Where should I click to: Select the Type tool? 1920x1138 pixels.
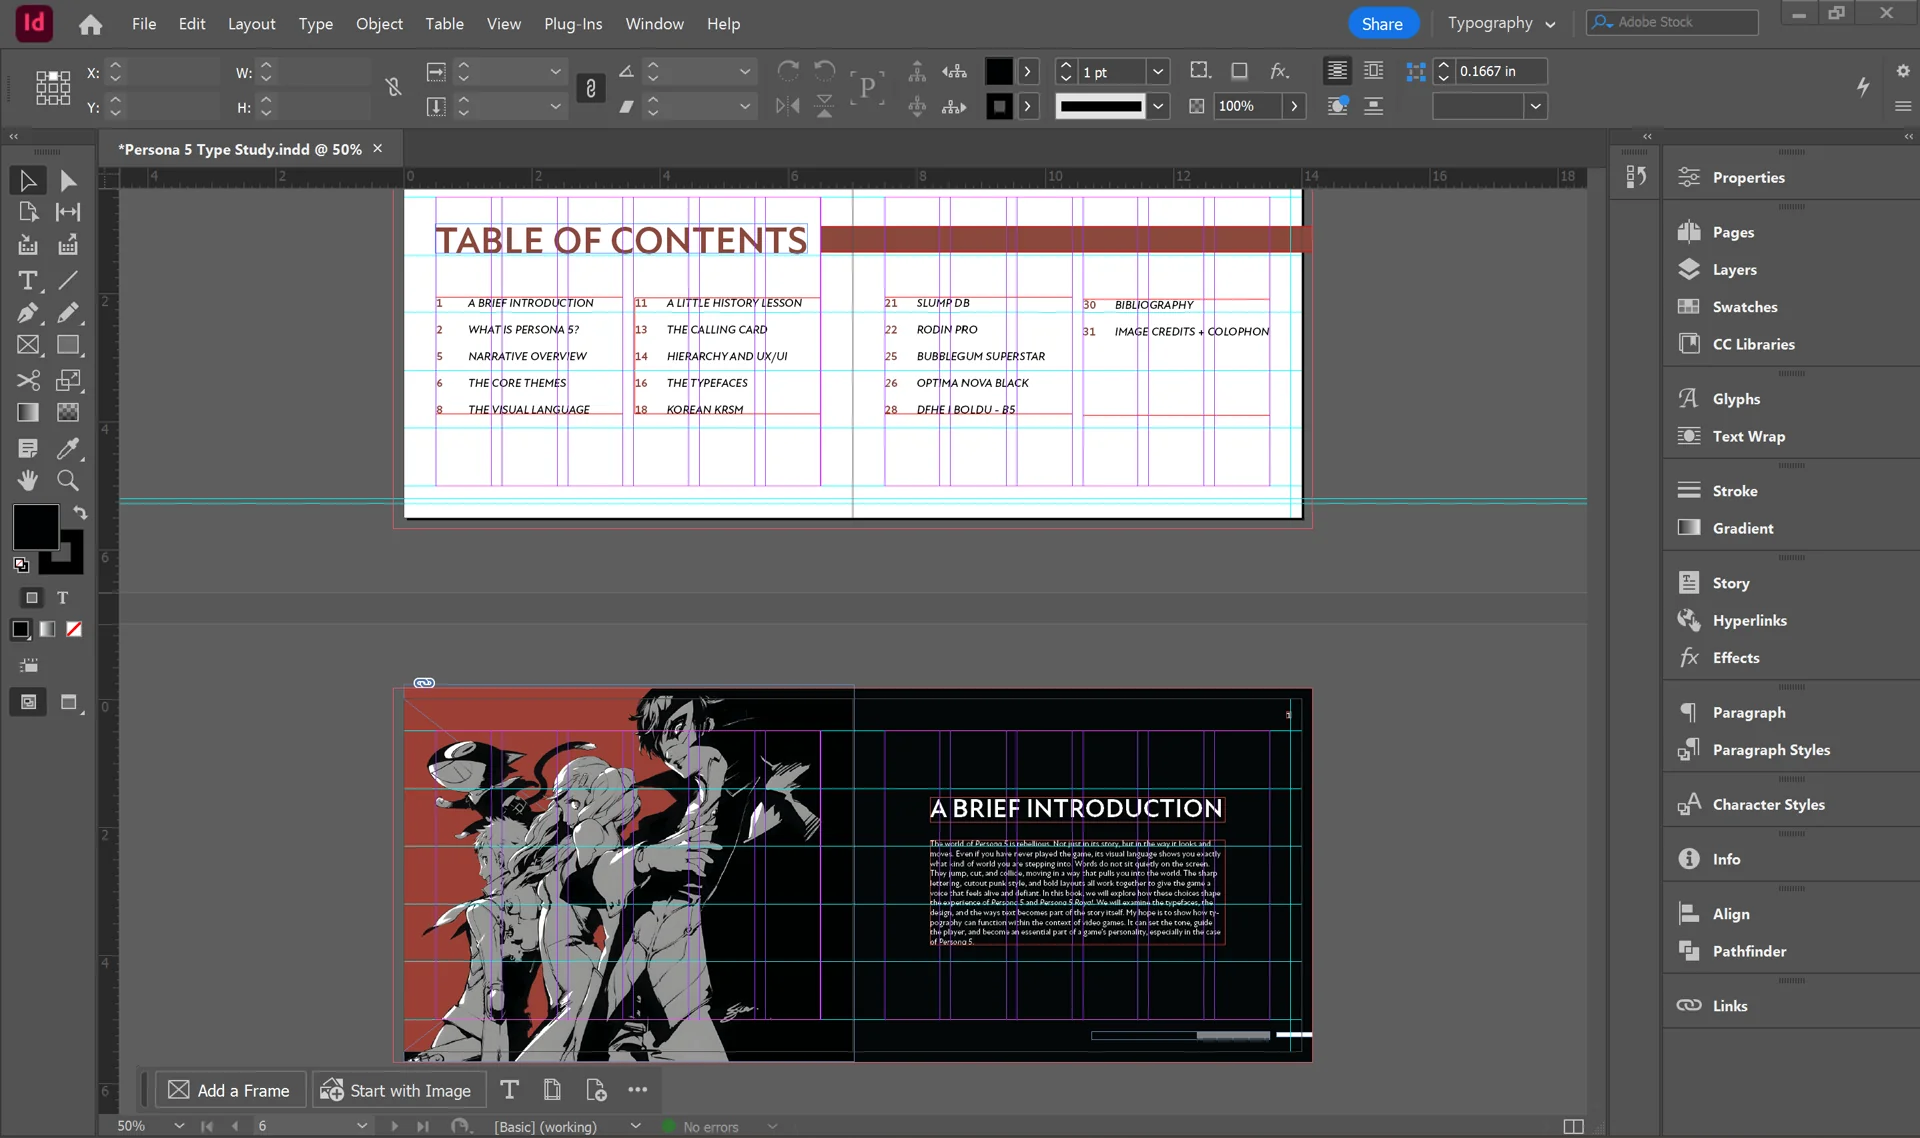tap(28, 281)
